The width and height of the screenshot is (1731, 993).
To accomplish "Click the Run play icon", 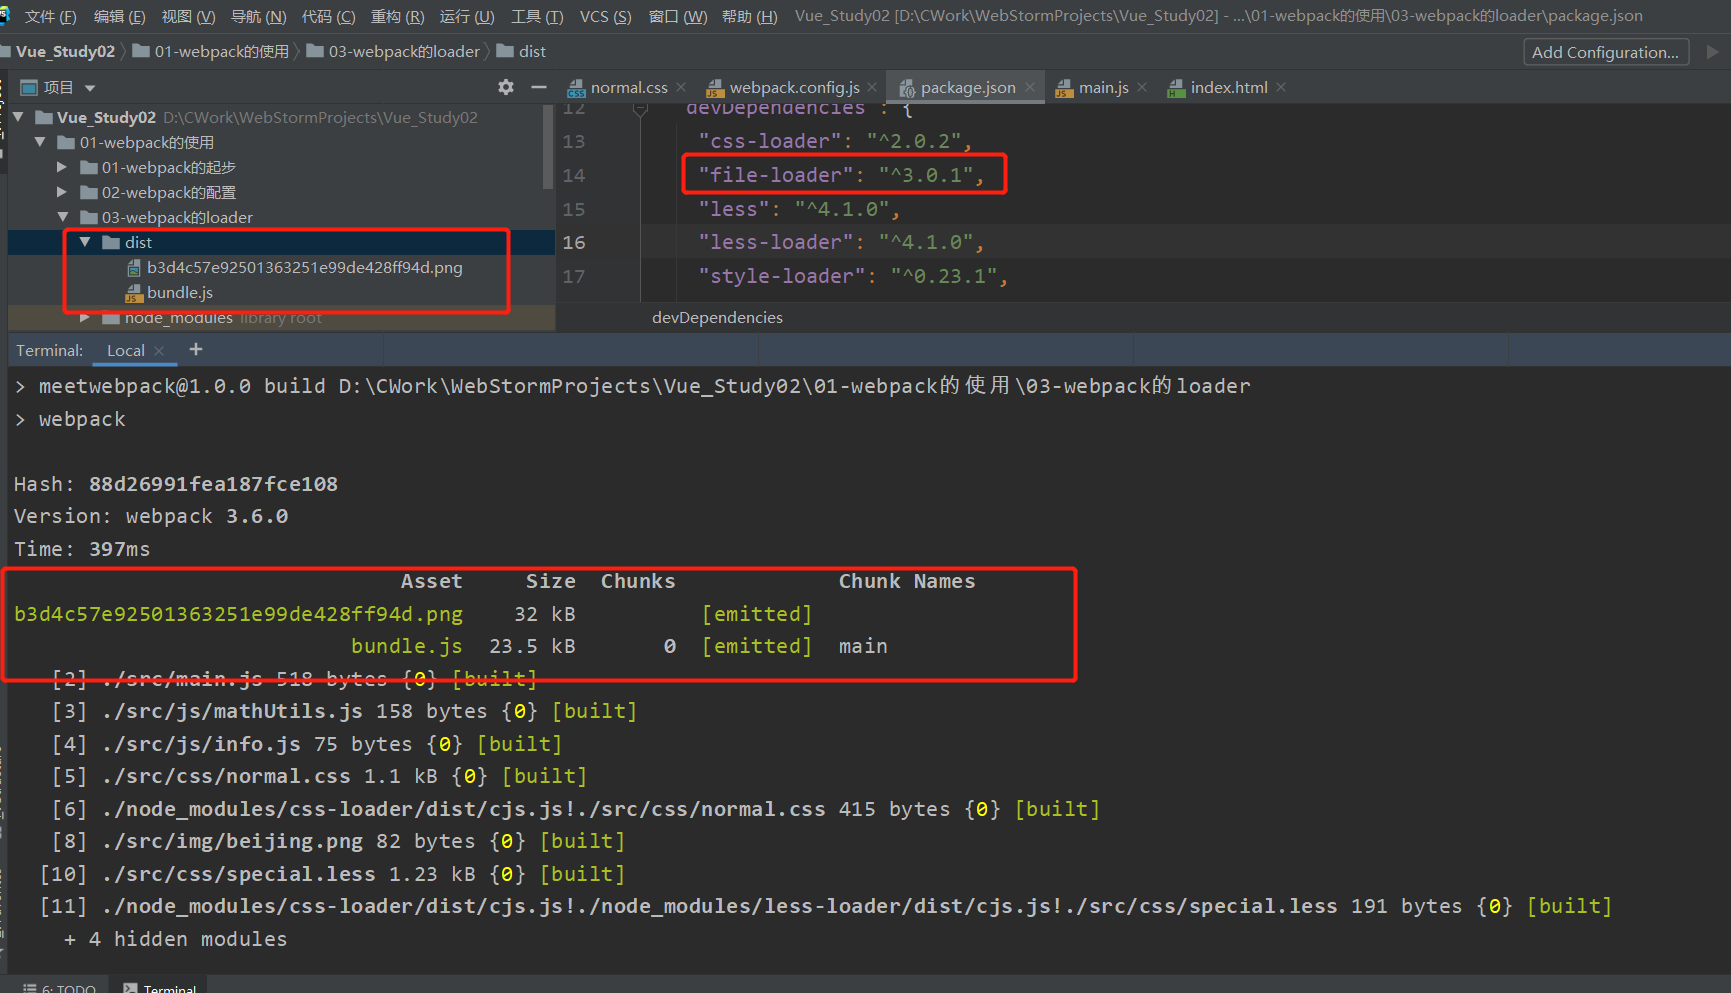I will [1712, 52].
